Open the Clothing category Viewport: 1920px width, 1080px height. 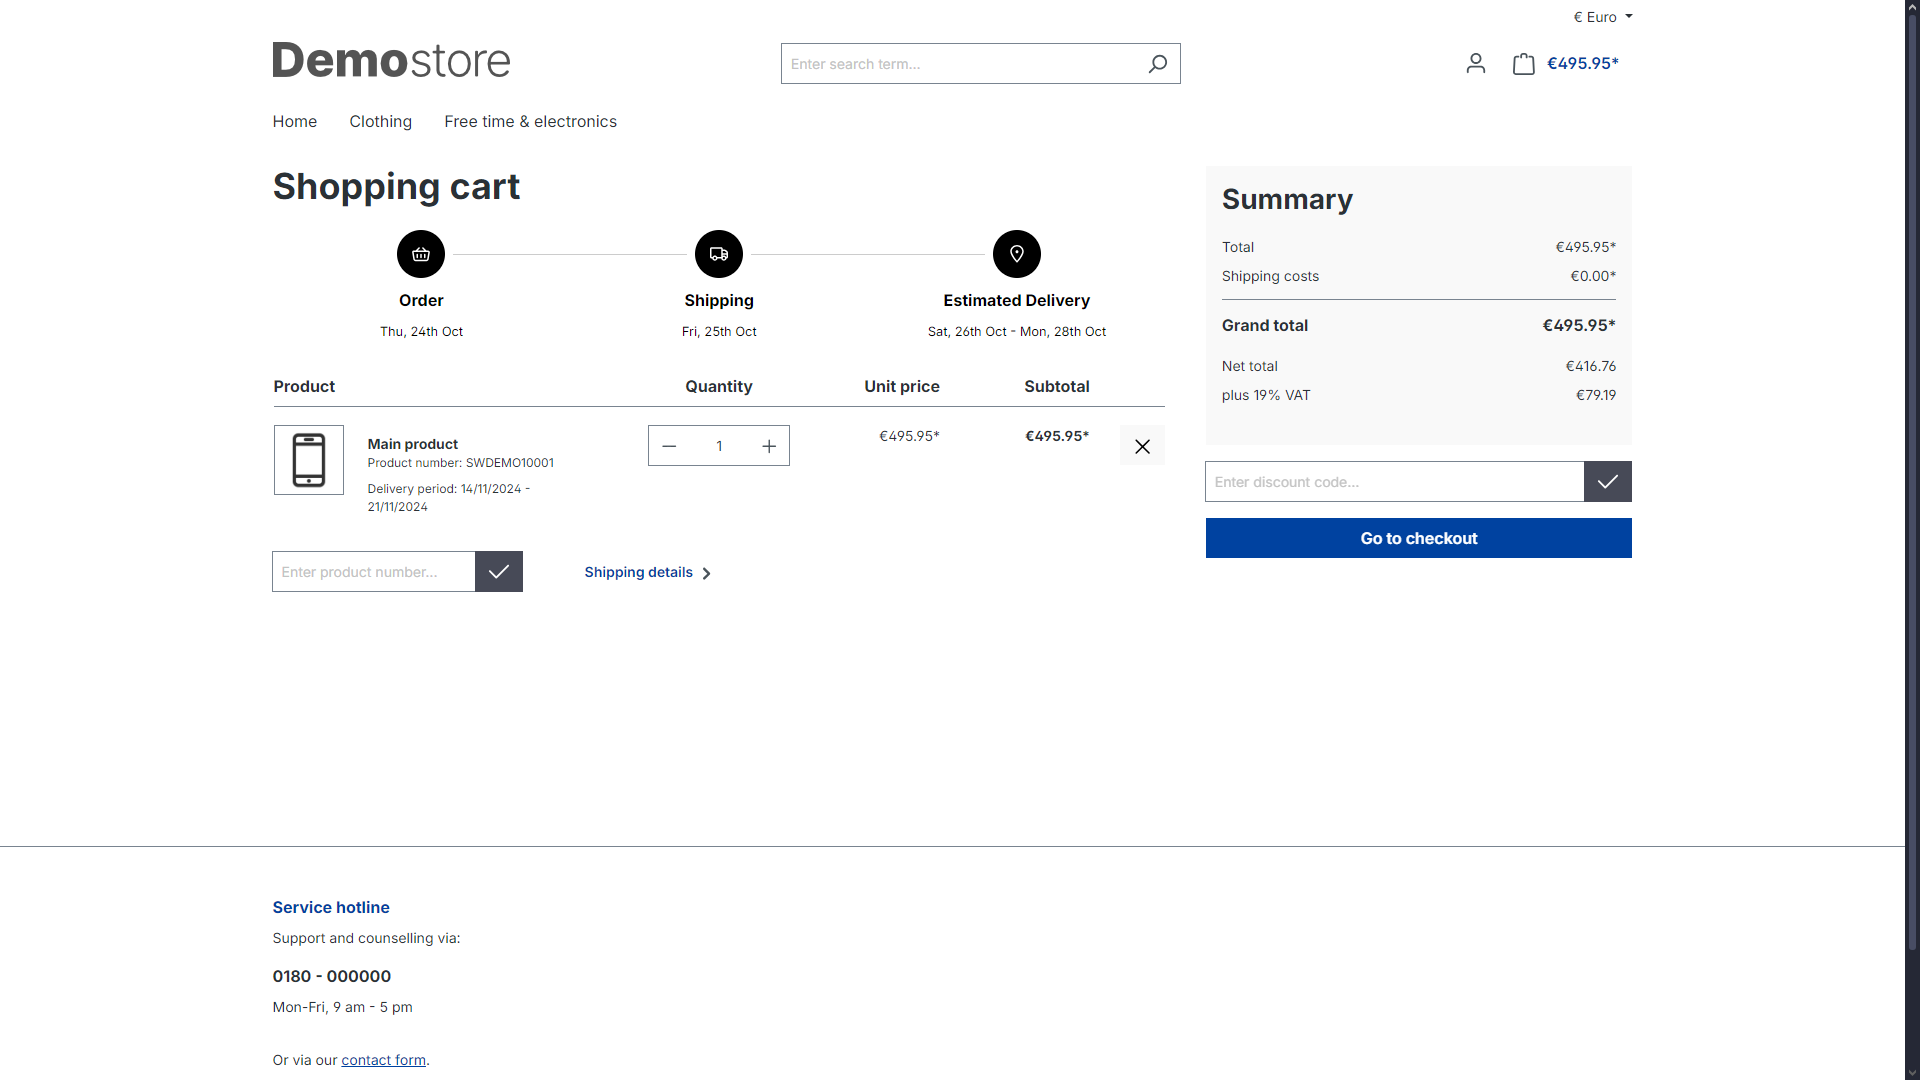380,122
